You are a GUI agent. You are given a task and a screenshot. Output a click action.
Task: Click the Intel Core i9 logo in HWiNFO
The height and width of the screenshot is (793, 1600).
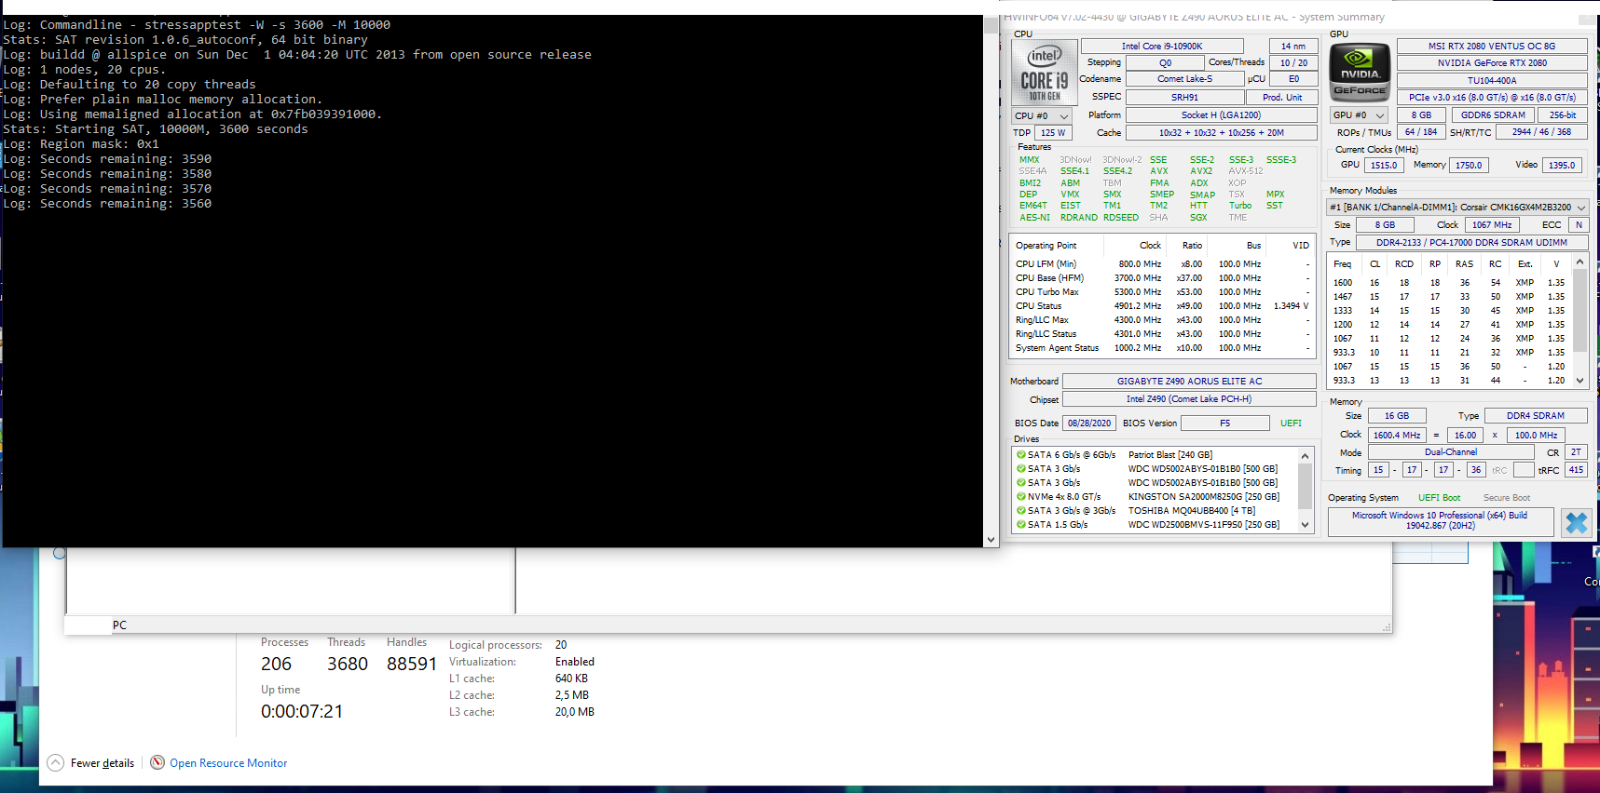tap(1045, 72)
